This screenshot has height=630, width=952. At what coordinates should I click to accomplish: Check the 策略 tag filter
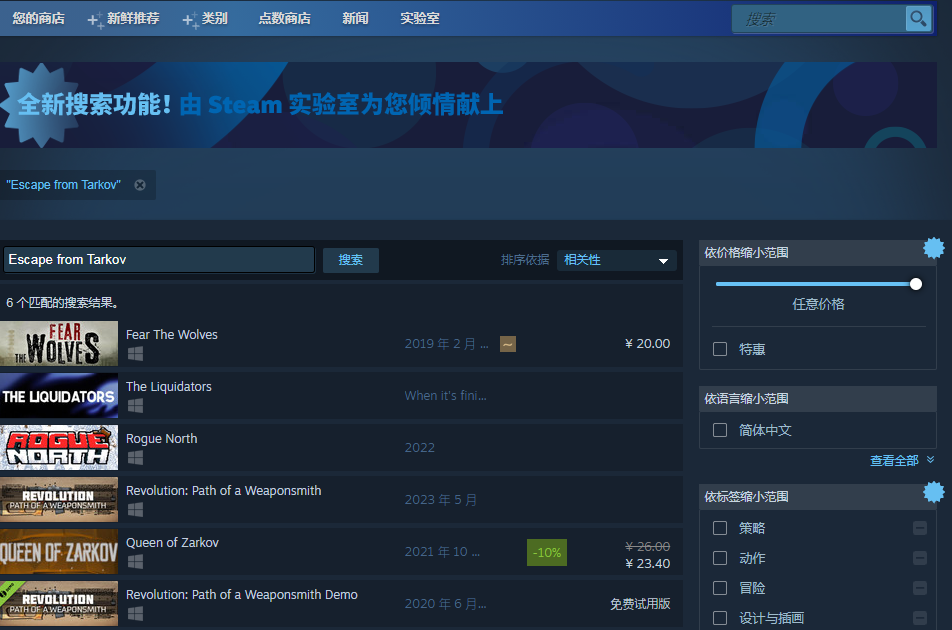point(720,528)
